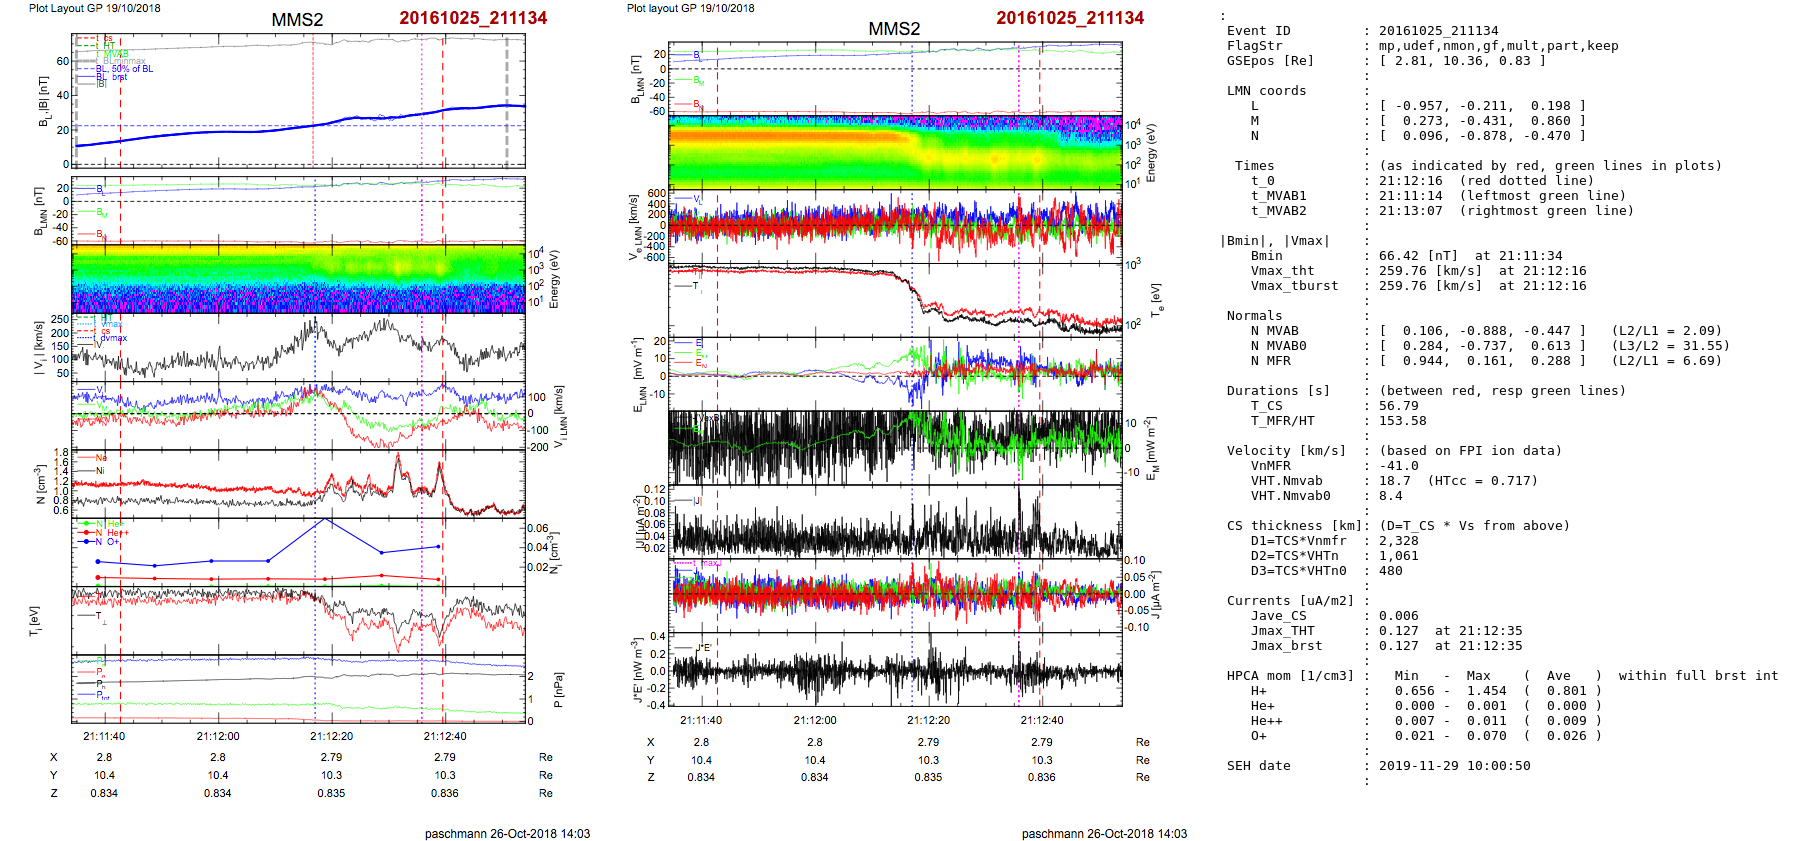Click the t_0 time 21:12:16
This screenshot has width=1804, height=841.
1410,181
